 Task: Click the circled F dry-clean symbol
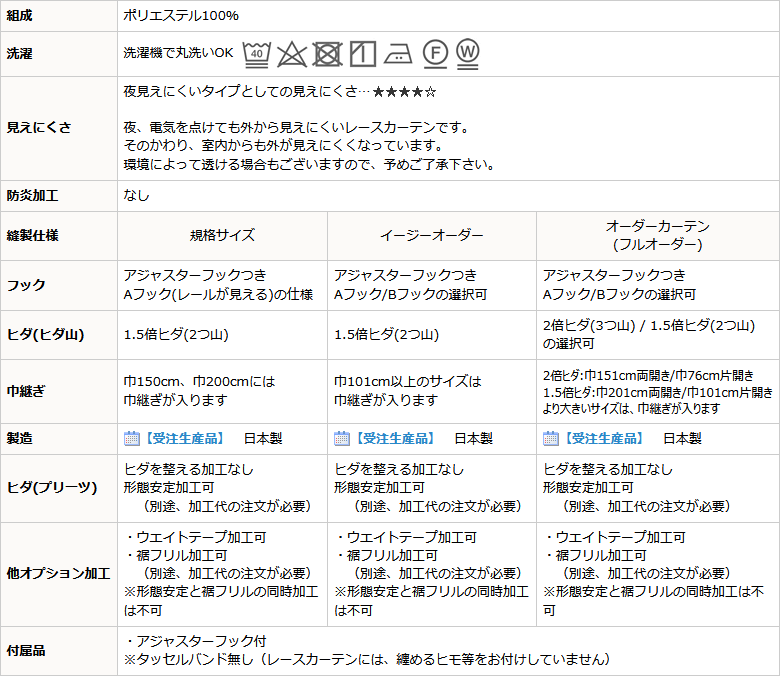coord(435,53)
